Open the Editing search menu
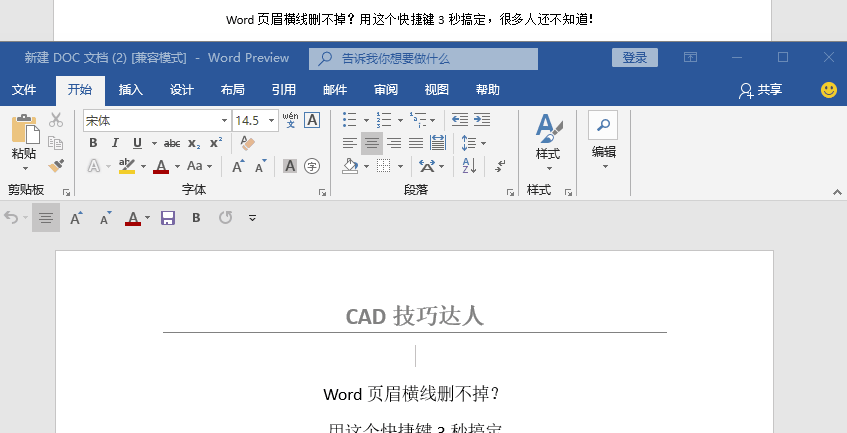The image size is (847, 433). click(603, 141)
